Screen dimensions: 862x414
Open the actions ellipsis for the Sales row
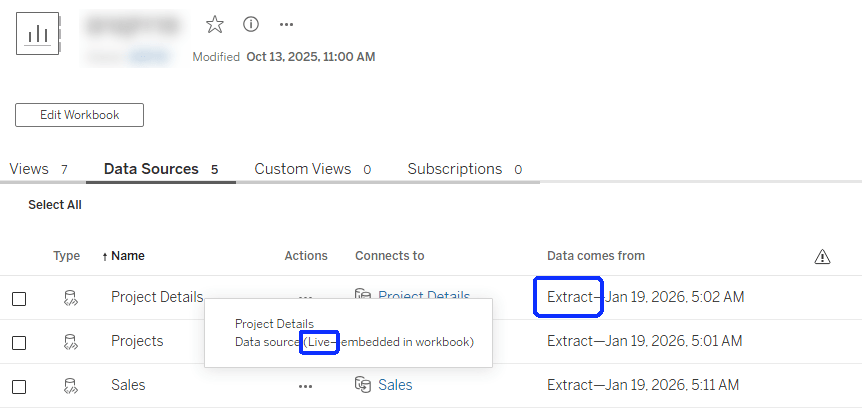[x=305, y=385]
